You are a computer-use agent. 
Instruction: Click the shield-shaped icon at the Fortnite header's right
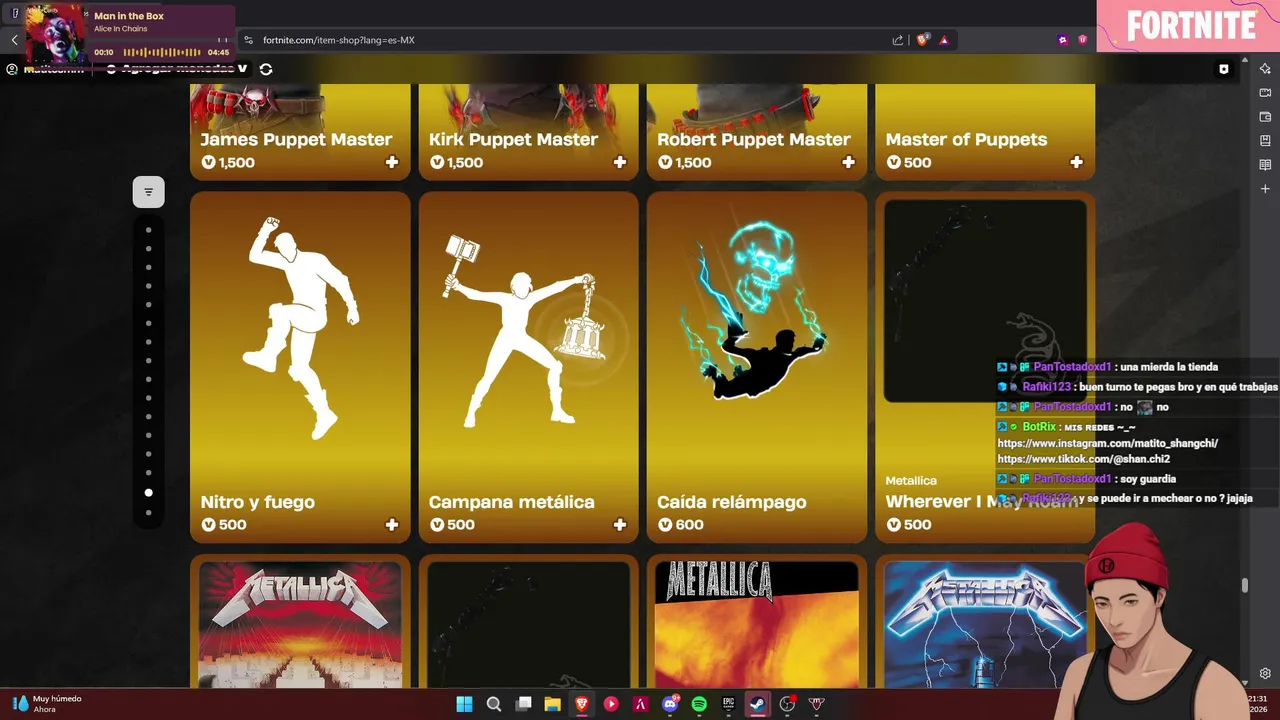coord(1223,69)
